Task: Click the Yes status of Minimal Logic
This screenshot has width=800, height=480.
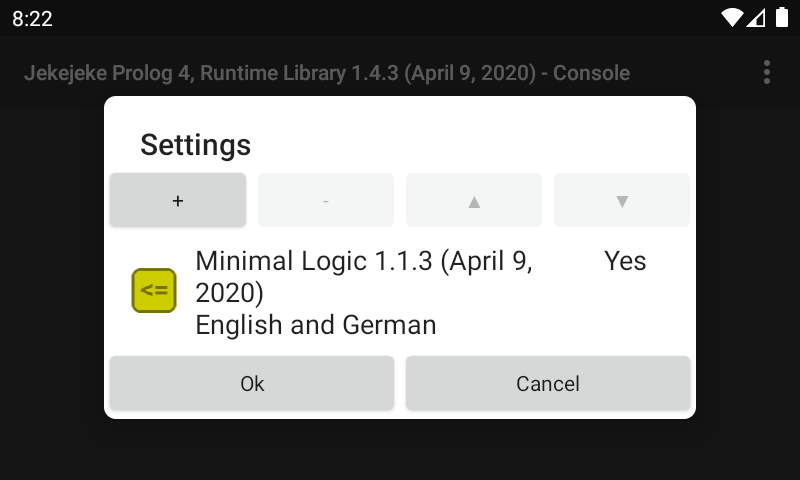Action: pyautogui.click(x=625, y=261)
